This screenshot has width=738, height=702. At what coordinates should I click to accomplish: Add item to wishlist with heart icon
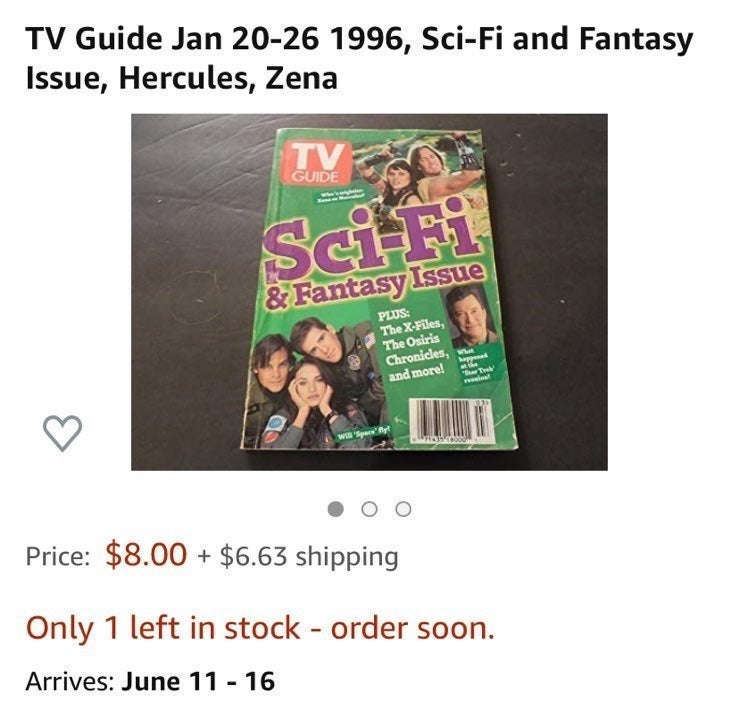(62, 433)
